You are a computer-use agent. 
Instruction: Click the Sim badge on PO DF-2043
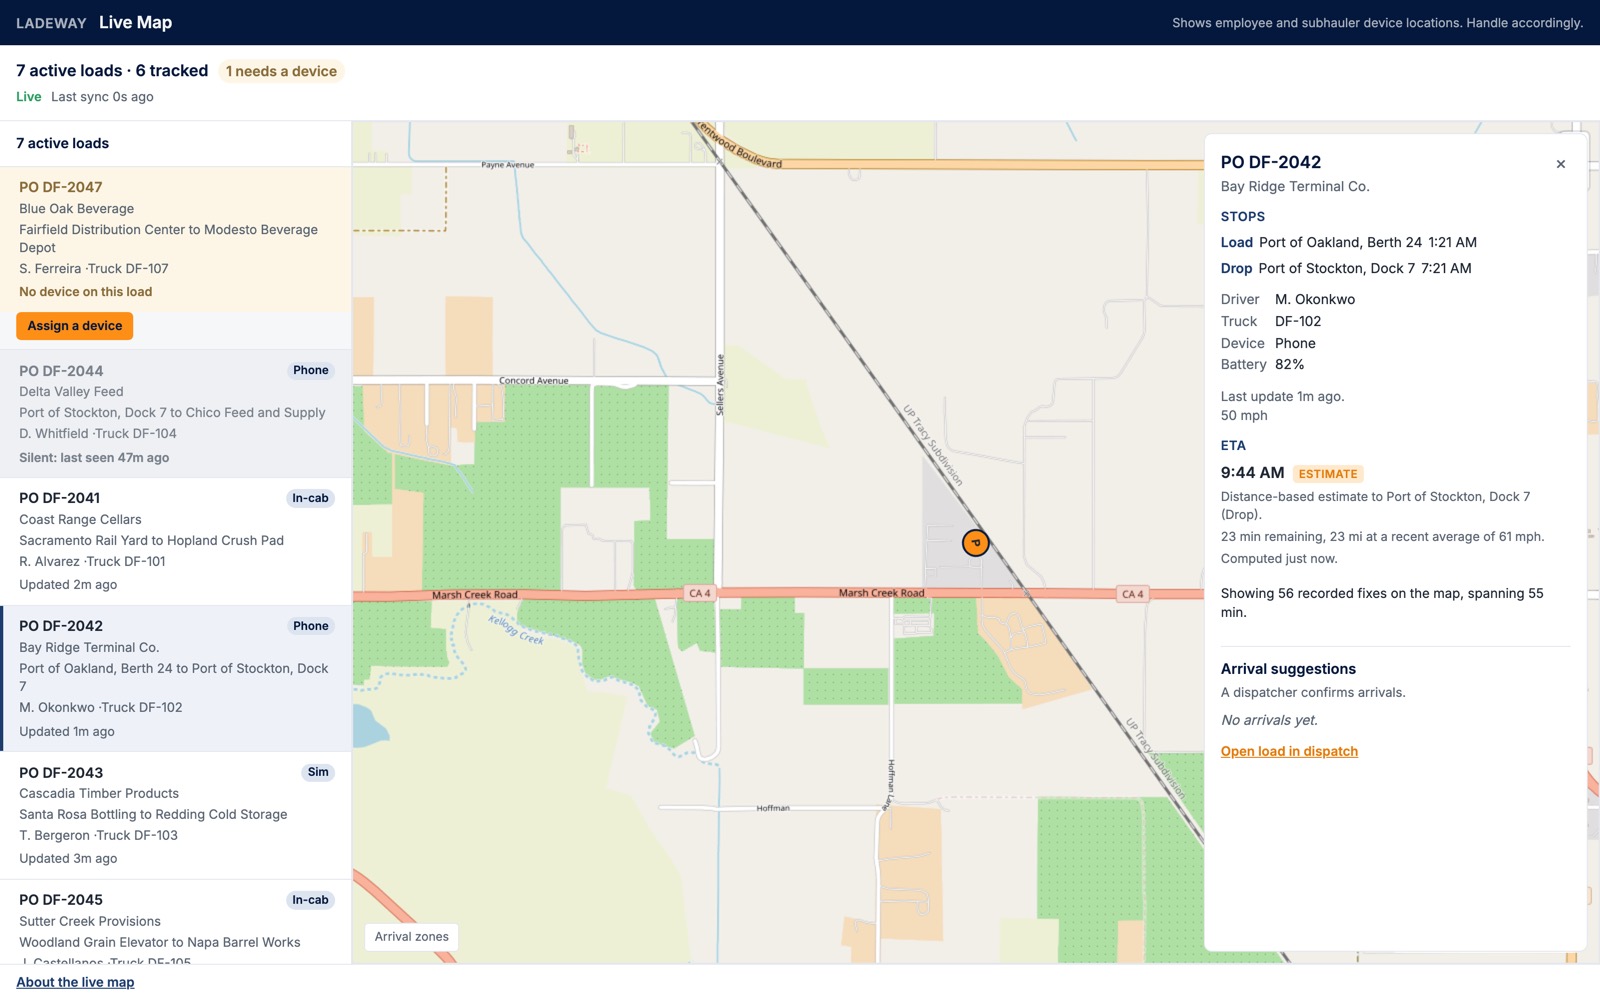tap(318, 772)
